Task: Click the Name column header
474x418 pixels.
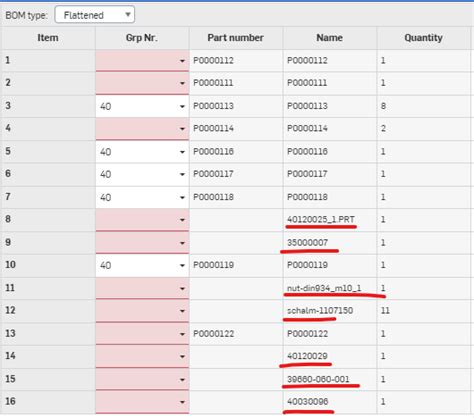Action: point(330,38)
